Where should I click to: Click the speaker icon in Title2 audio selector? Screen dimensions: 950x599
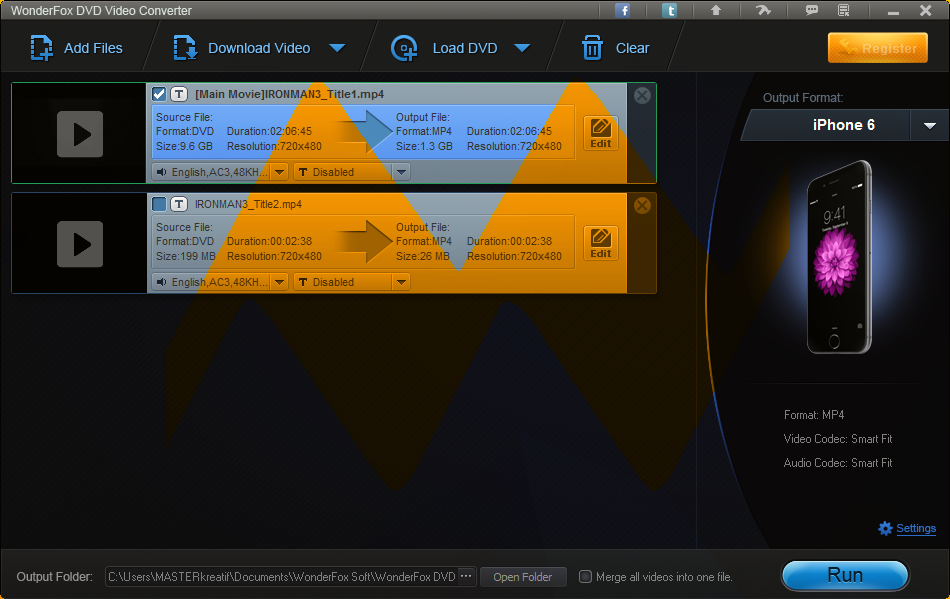tap(161, 282)
